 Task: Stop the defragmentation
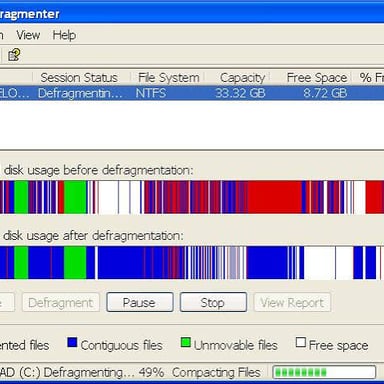tap(213, 302)
